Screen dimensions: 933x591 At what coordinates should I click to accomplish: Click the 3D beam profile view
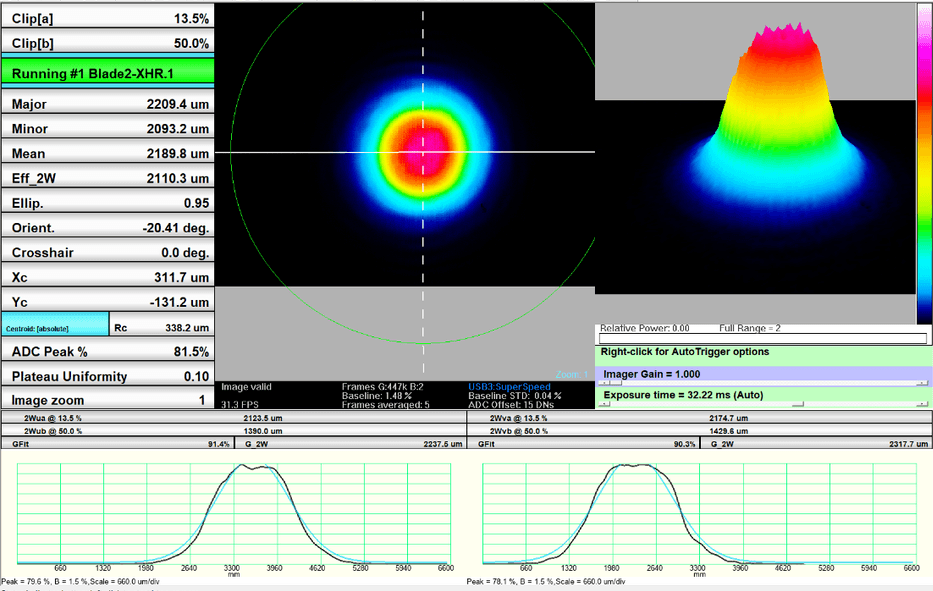pos(756,149)
